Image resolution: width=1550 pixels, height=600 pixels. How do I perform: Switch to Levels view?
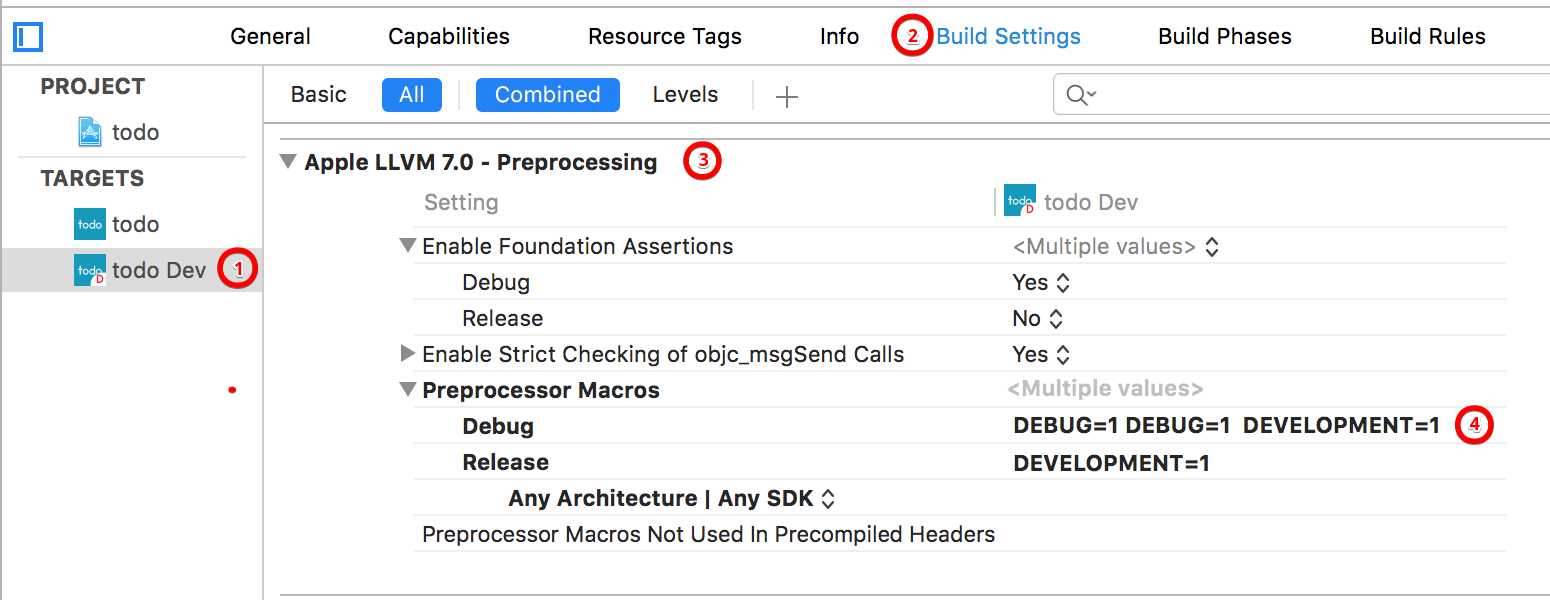pyautogui.click(x=685, y=94)
